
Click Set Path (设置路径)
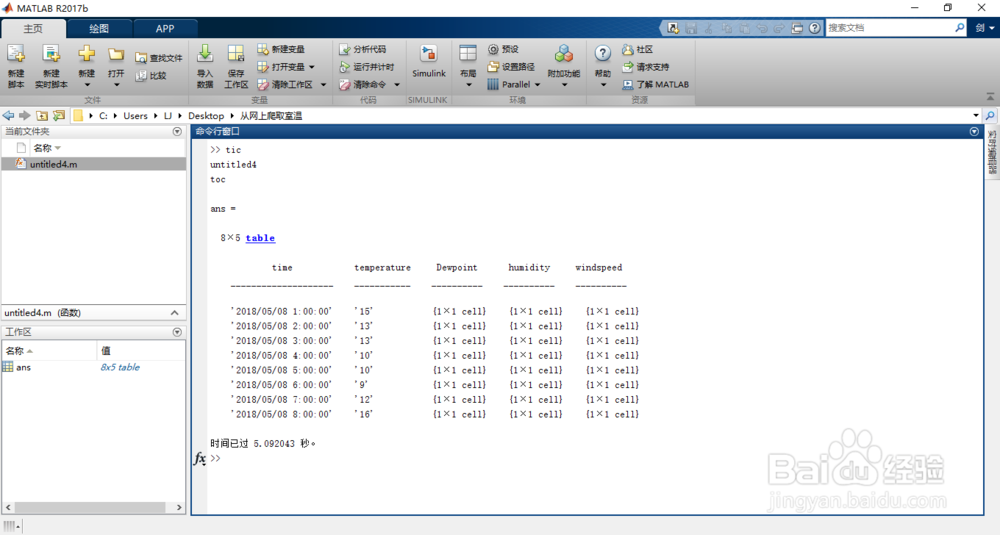511,66
